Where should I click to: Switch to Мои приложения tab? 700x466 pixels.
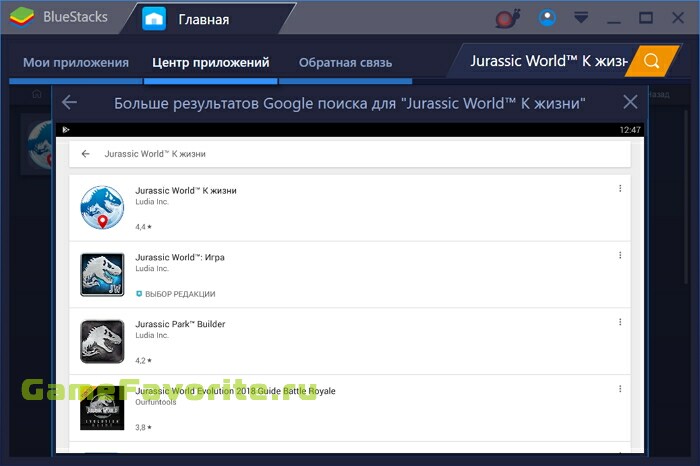tap(76, 62)
